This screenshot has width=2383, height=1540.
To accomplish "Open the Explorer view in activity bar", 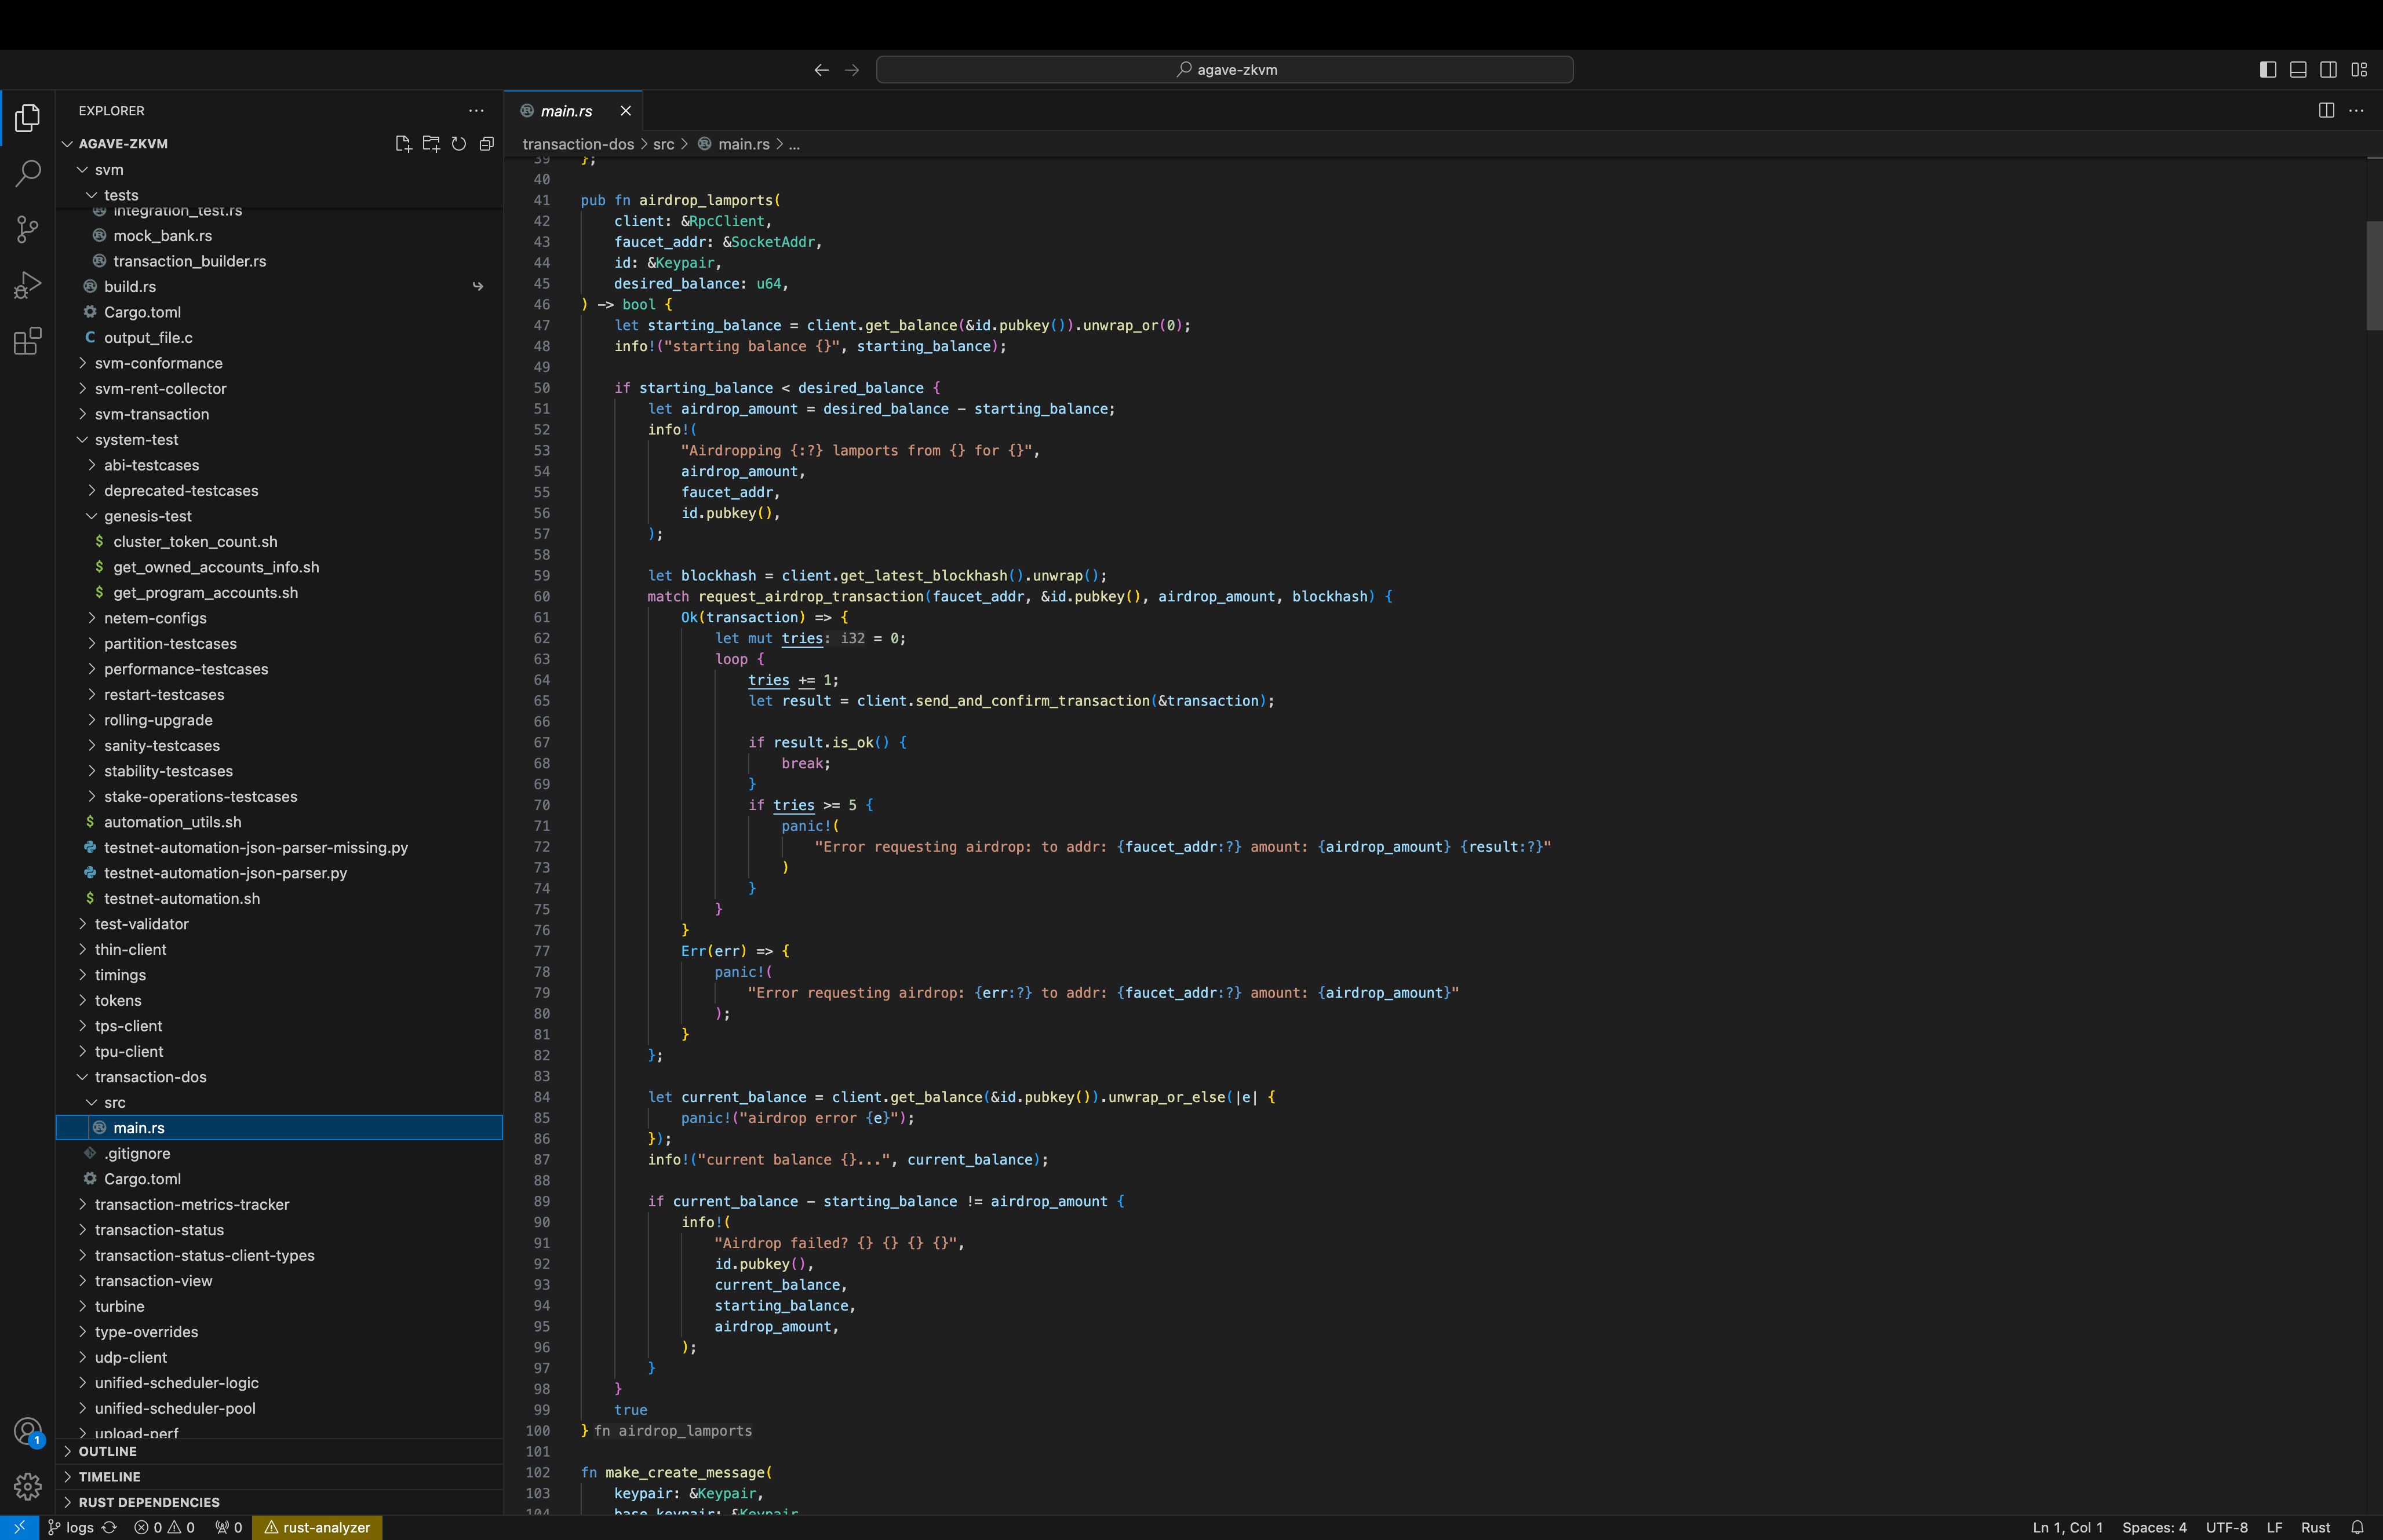I will click(28, 118).
